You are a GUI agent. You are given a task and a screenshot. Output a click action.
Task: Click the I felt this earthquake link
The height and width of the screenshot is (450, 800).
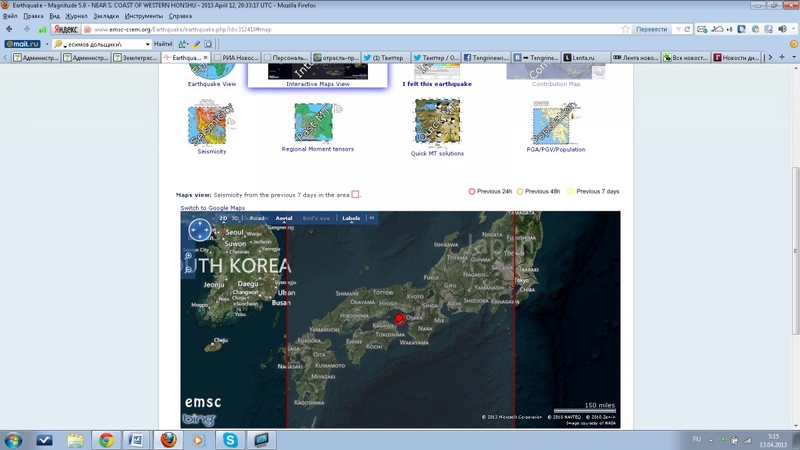[437, 84]
